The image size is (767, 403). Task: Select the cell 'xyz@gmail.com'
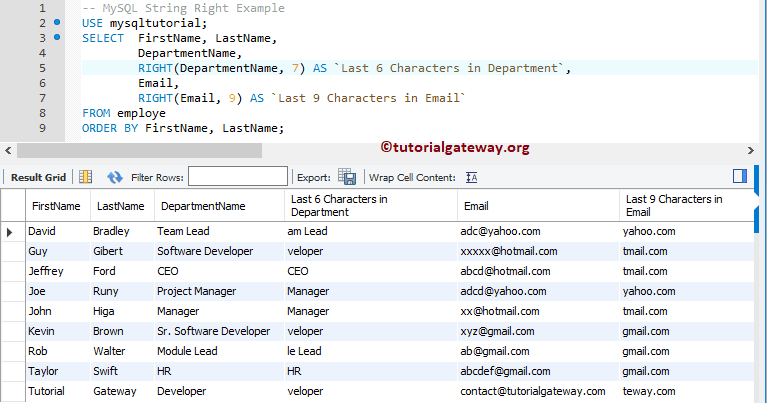coord(538,332)
